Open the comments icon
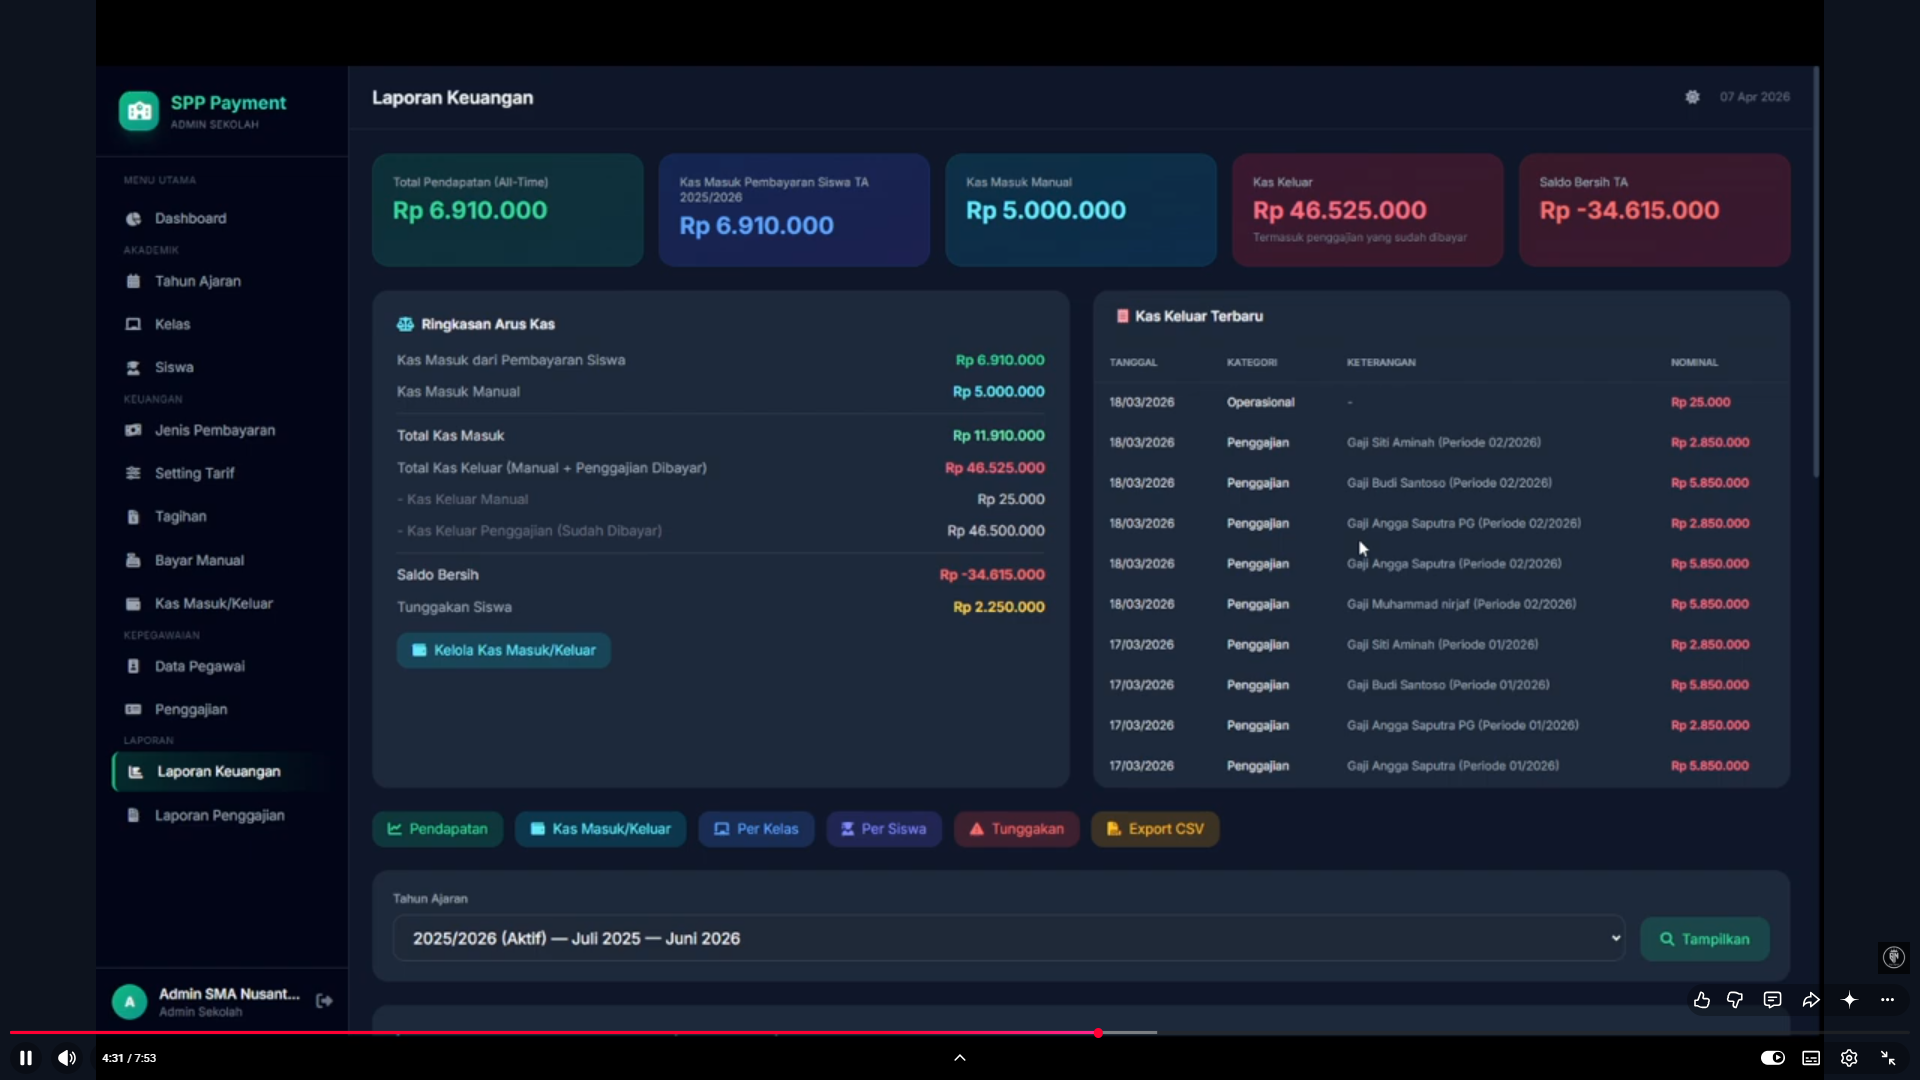This screenshot has height=1080, width=1920. (x=1772, y=1000)
